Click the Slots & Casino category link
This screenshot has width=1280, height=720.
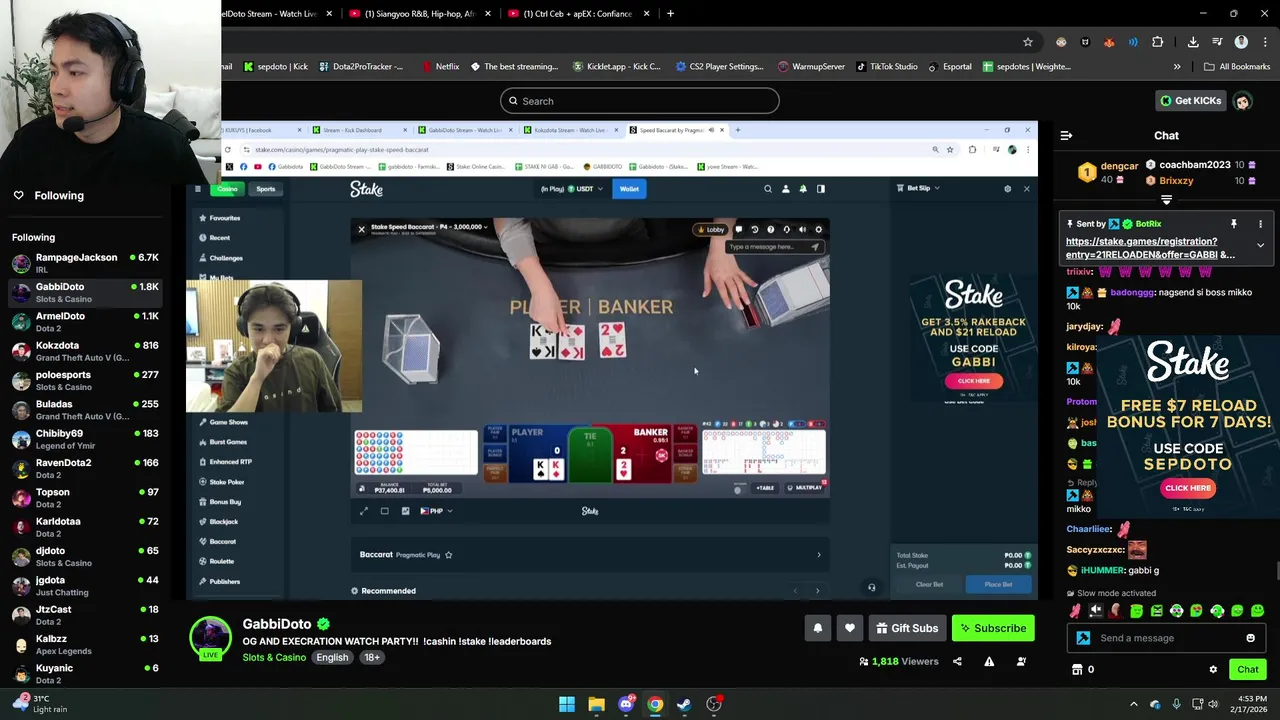[x=274, y=658]
